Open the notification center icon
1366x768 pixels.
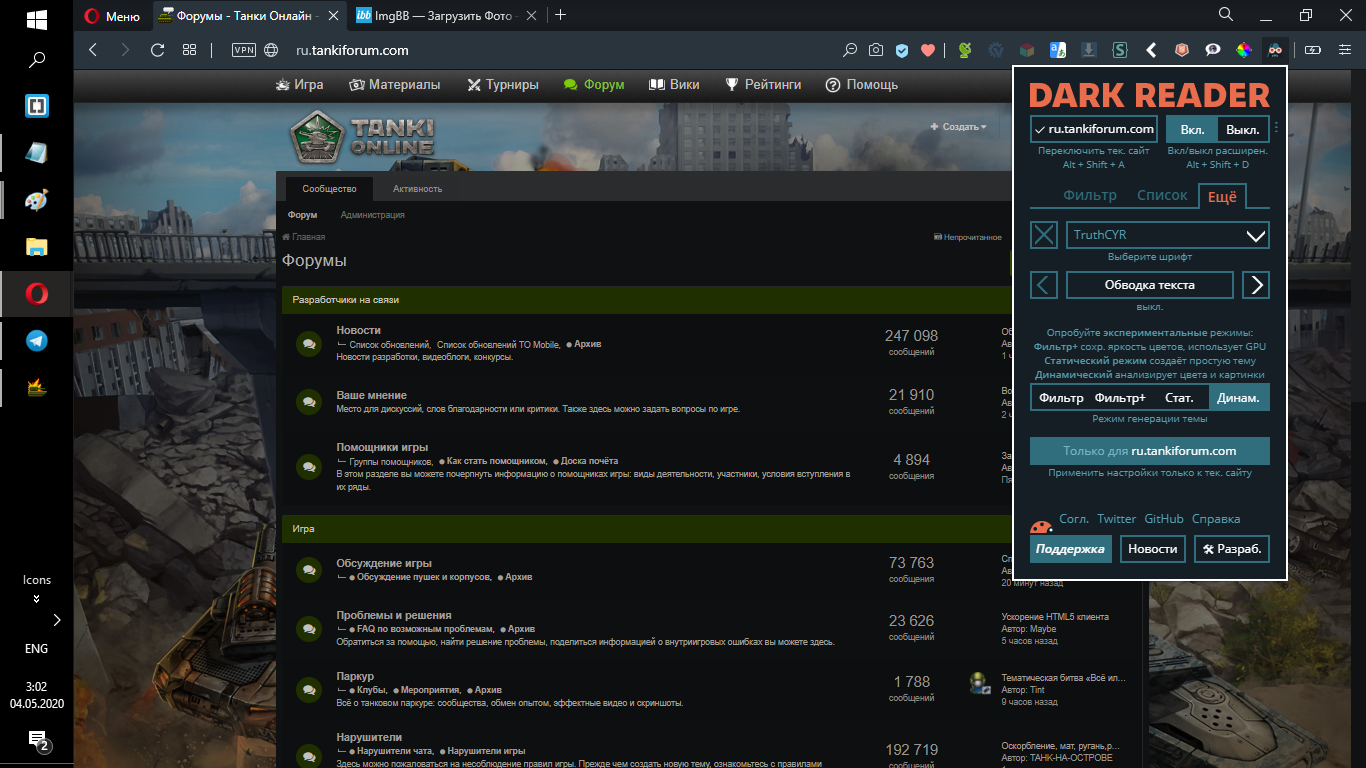tap(38, 741)
